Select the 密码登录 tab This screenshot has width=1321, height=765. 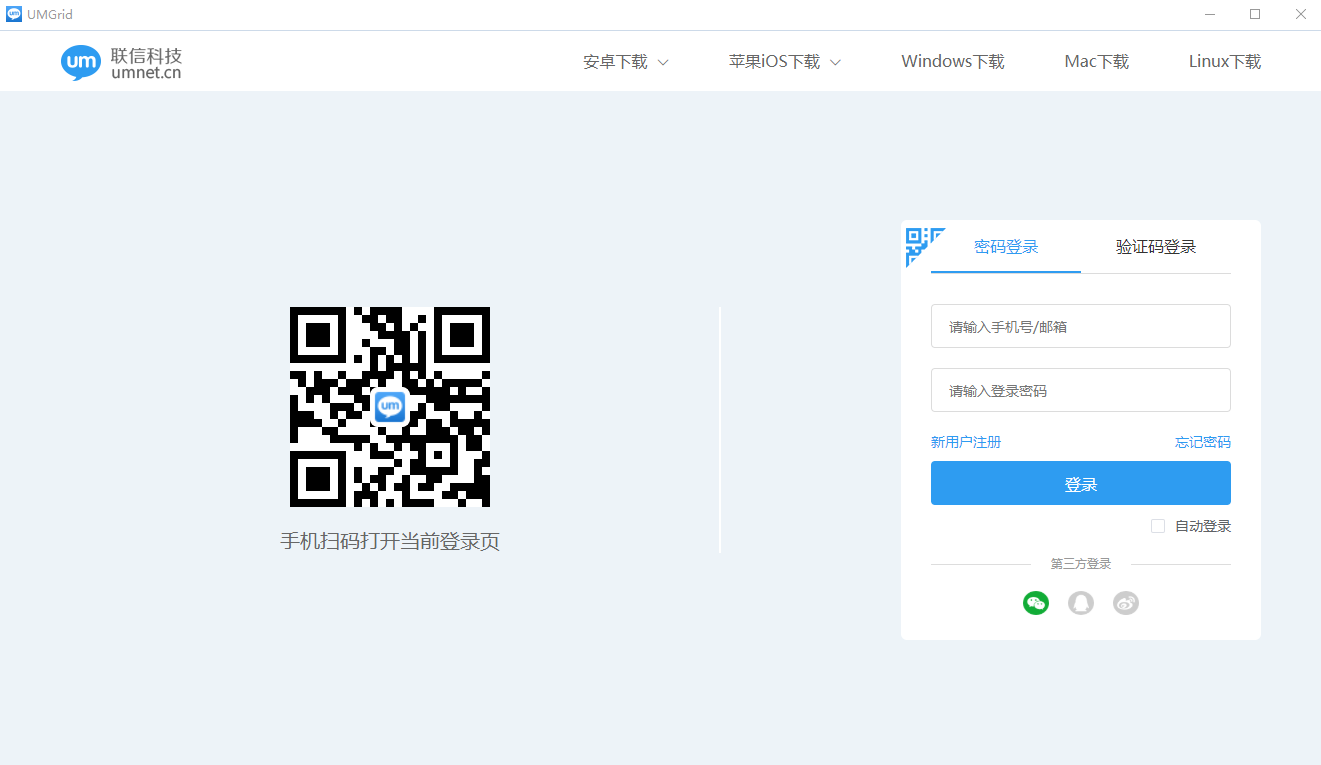(1006, 247)
